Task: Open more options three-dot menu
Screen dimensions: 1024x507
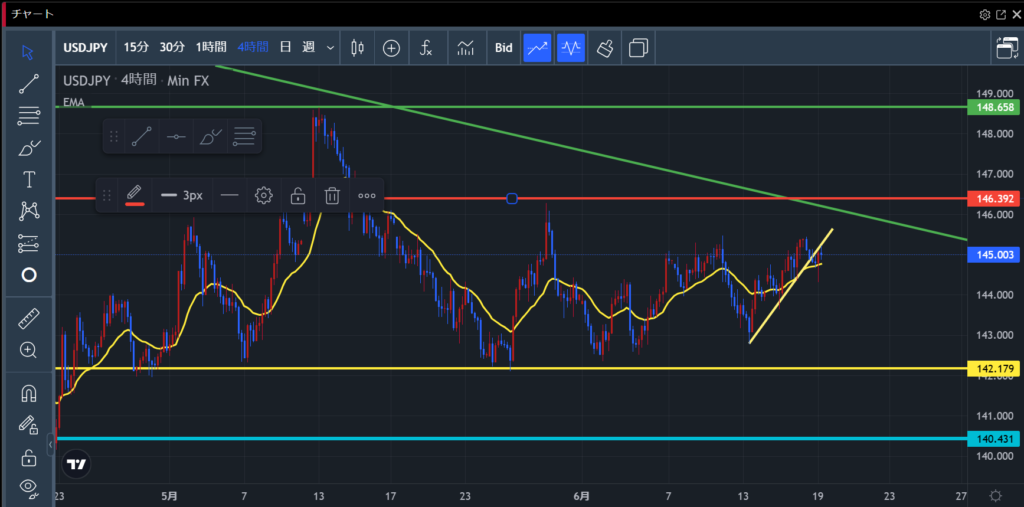Action: click(x=367, y=195)
